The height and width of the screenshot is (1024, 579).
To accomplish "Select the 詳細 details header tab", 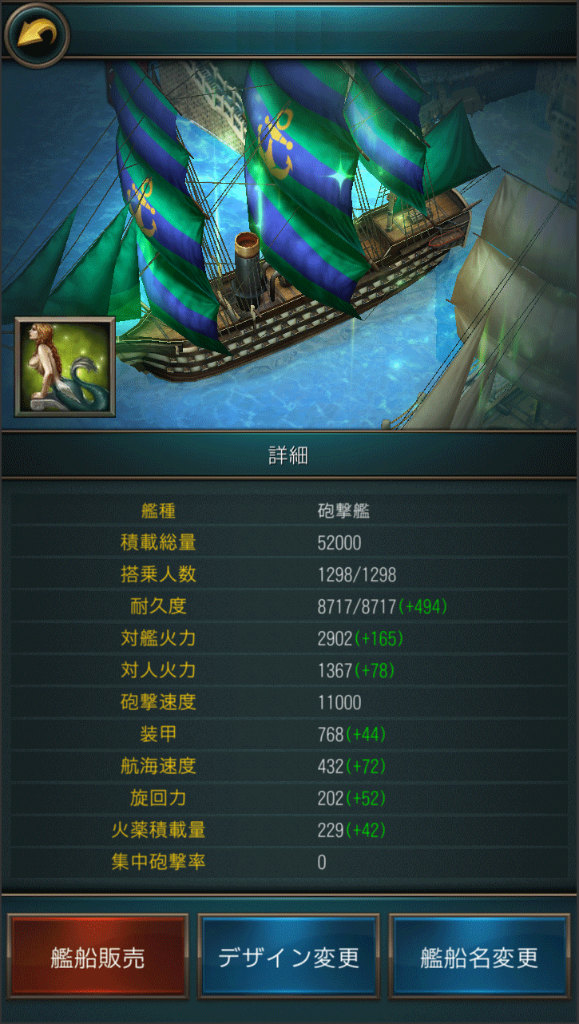I will 289,456.
